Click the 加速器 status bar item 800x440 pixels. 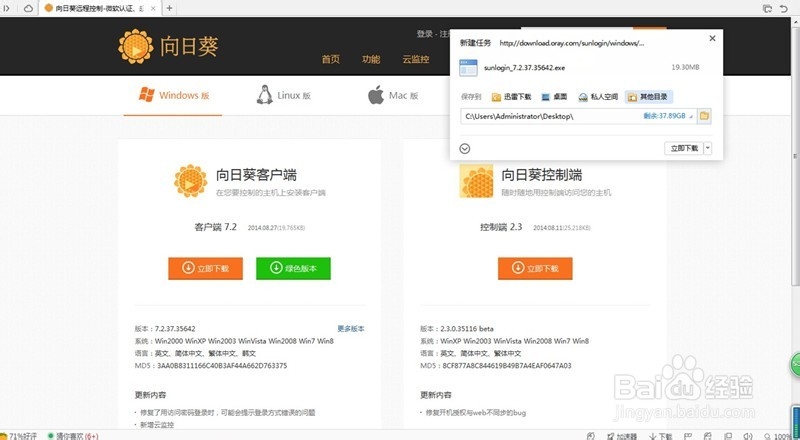pyautogui.click(x=621, y=436)
